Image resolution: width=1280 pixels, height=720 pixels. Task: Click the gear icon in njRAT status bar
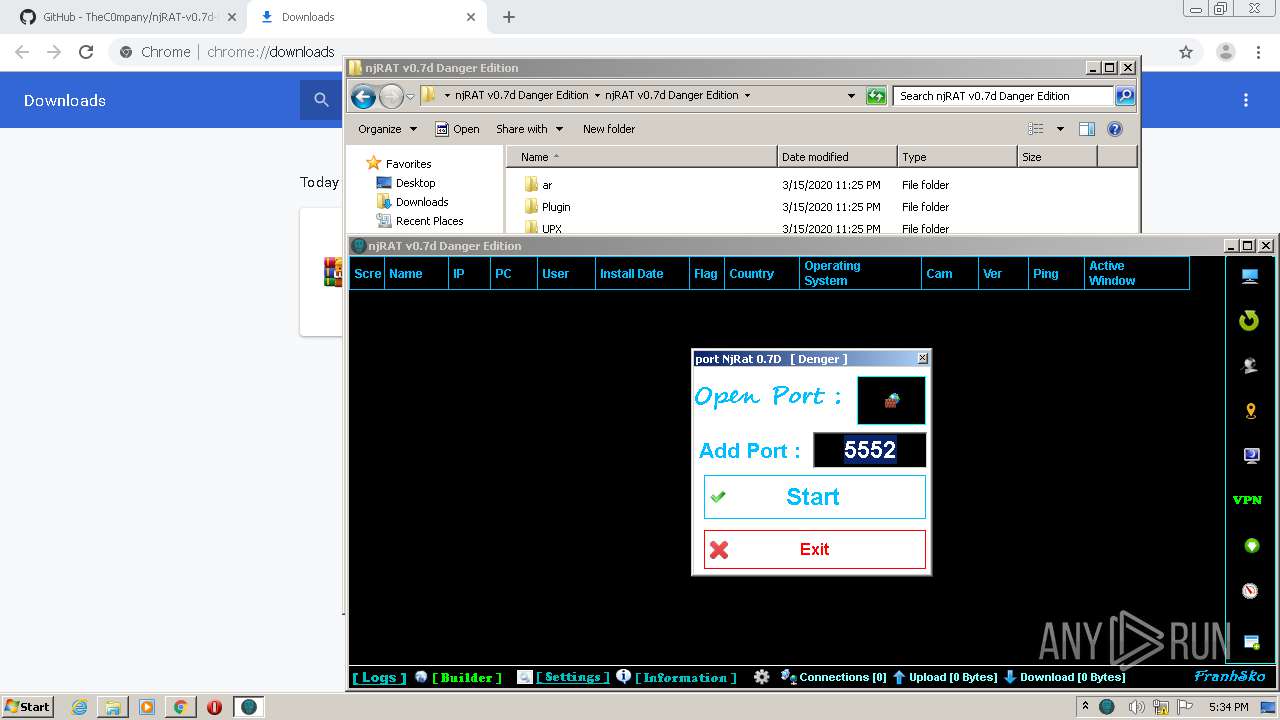762,677
